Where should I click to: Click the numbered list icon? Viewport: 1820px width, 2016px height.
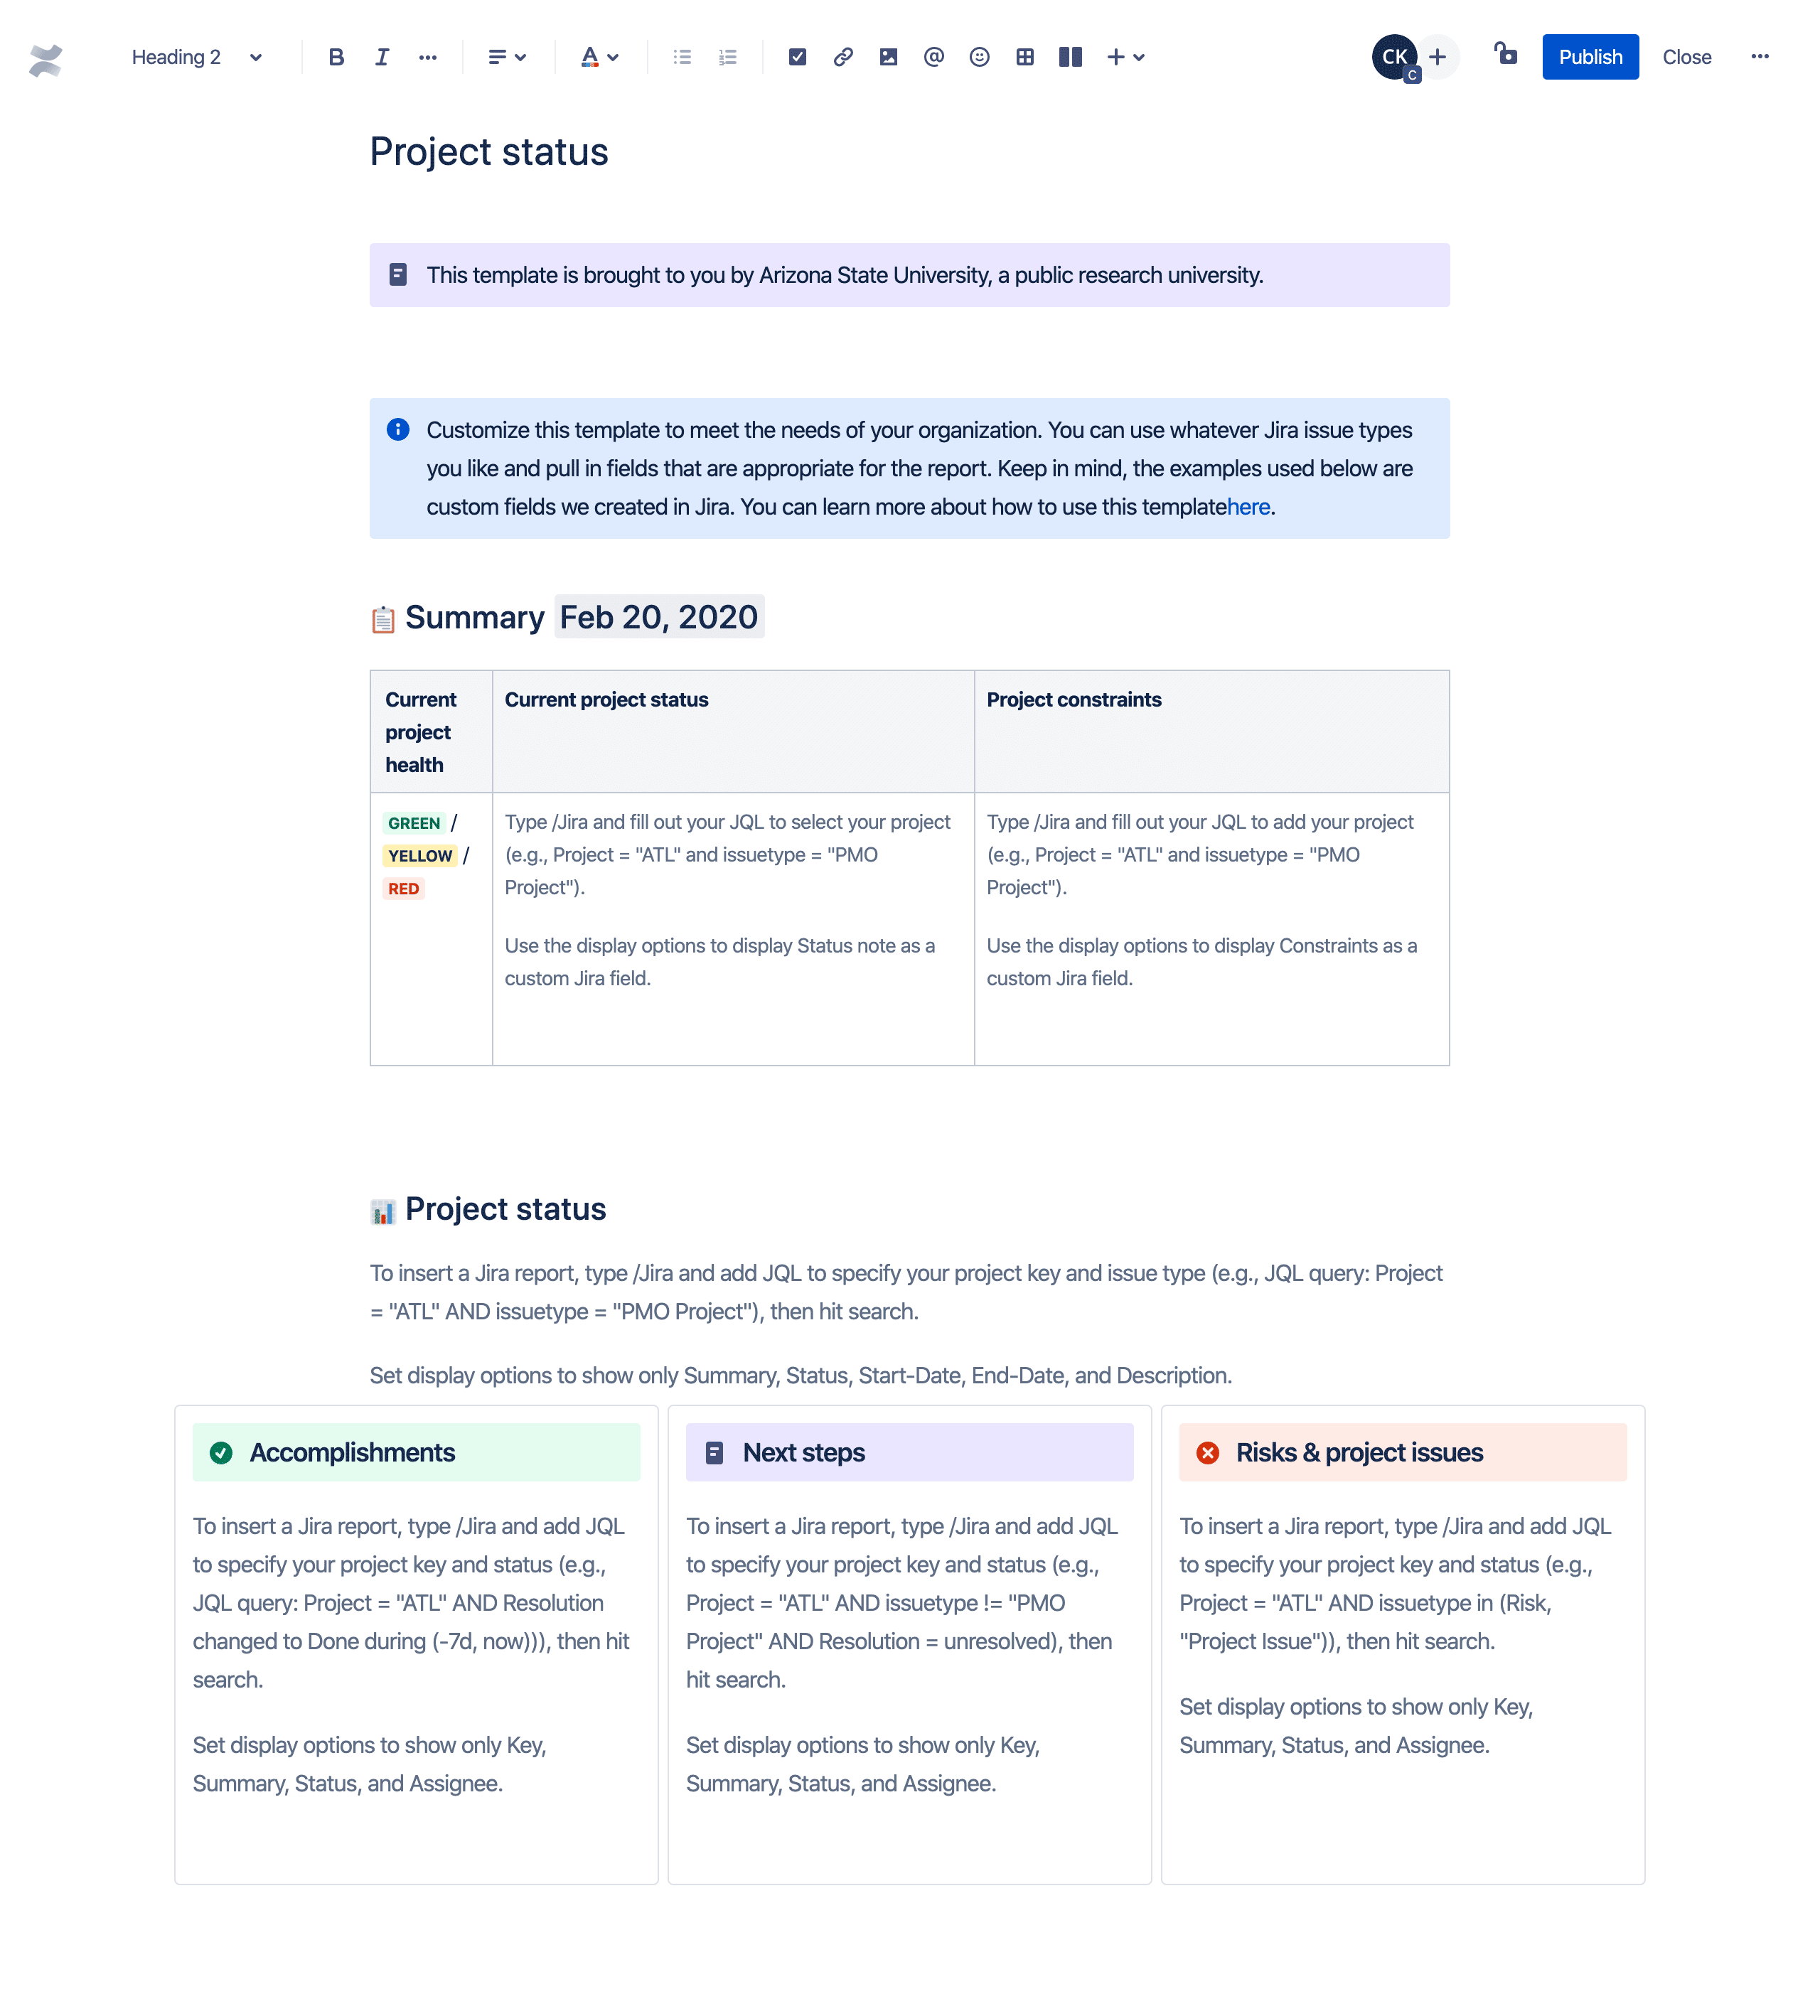coord(727,56)
